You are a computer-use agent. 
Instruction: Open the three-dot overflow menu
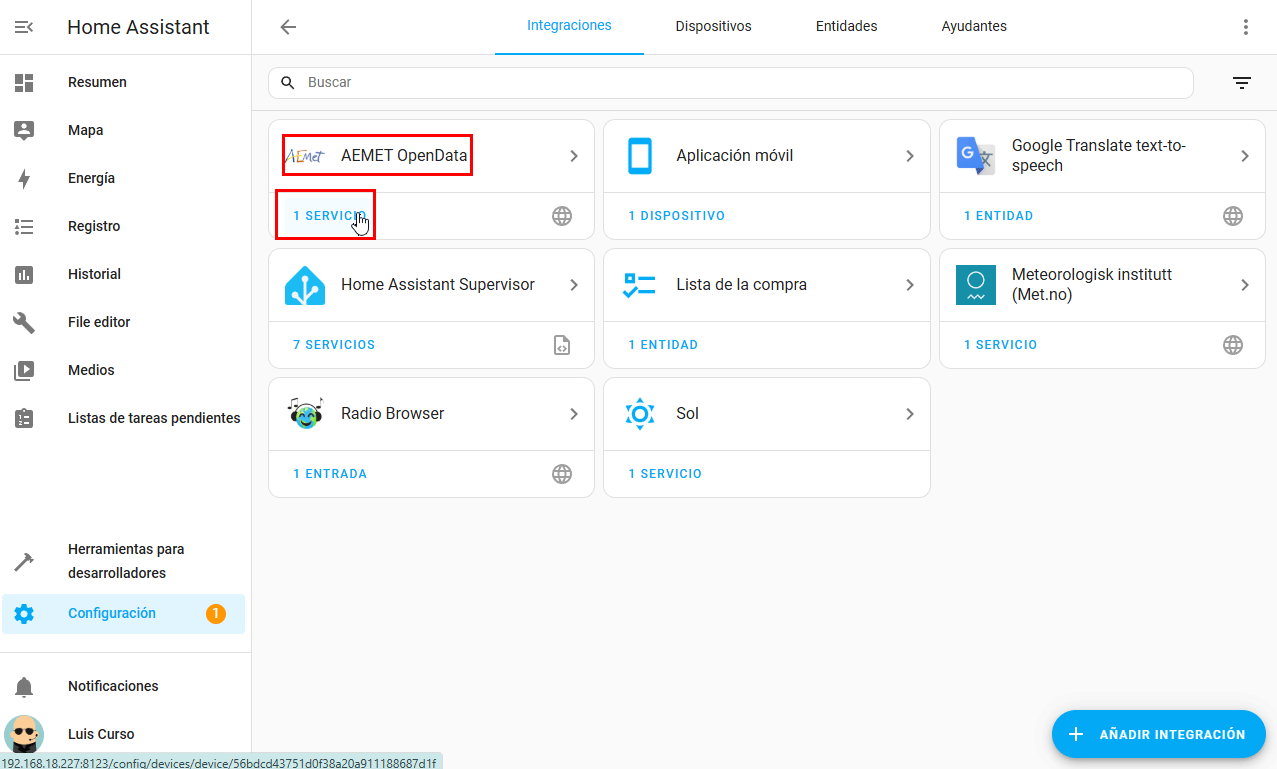tap(1245, 27)
